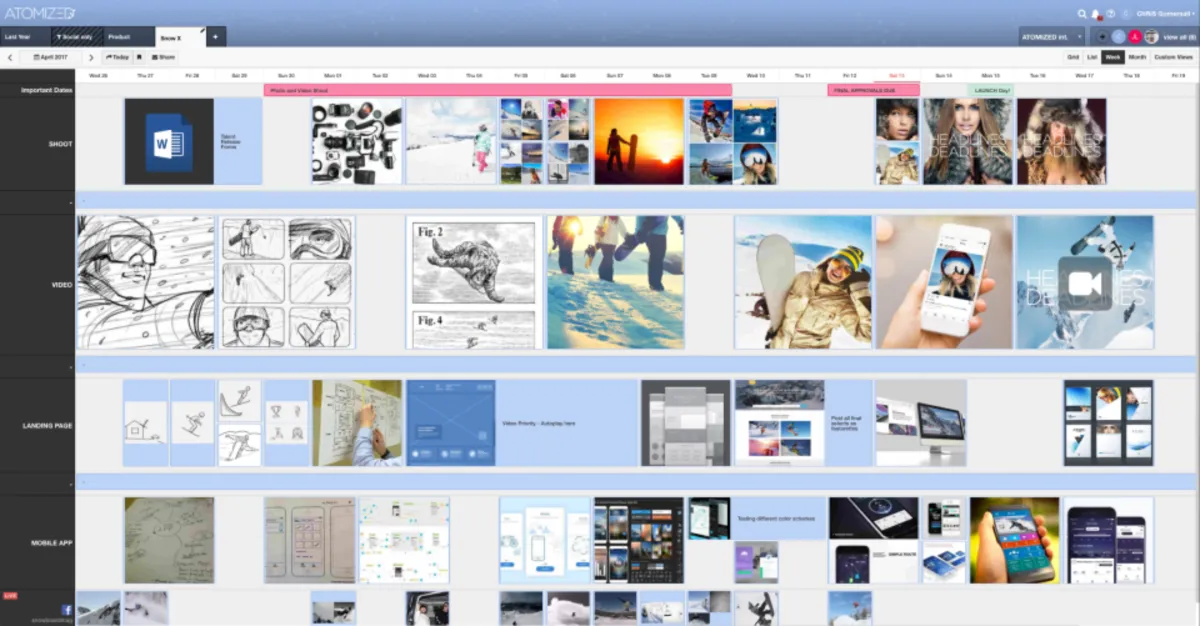Screen dimensions: 1200x626
Task: Open the handwritten mind-map sketch thumbnail
Action: pyautogui.click(x=169, y=540)
